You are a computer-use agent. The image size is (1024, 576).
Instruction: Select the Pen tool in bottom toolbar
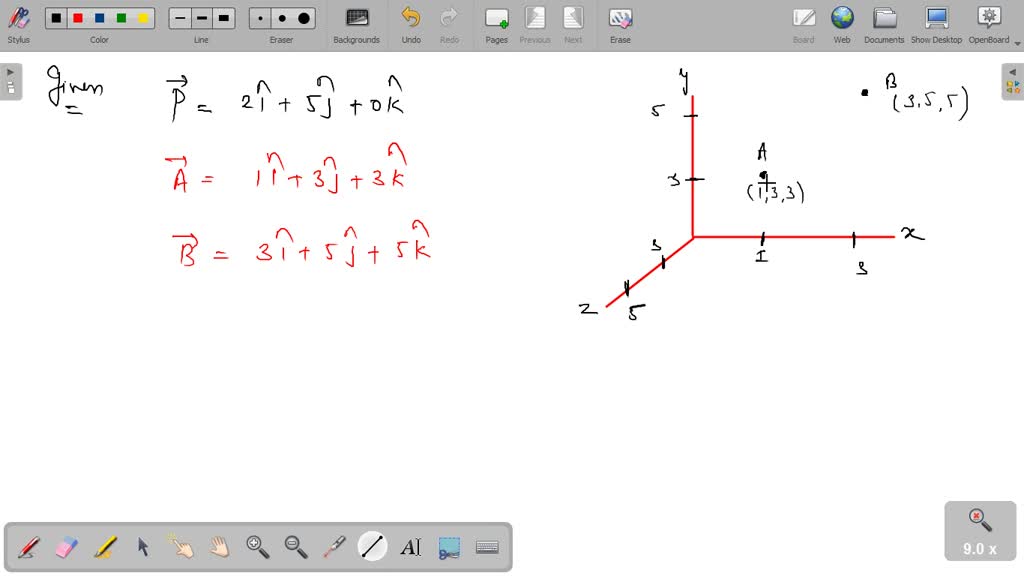[x=27, y=546]
